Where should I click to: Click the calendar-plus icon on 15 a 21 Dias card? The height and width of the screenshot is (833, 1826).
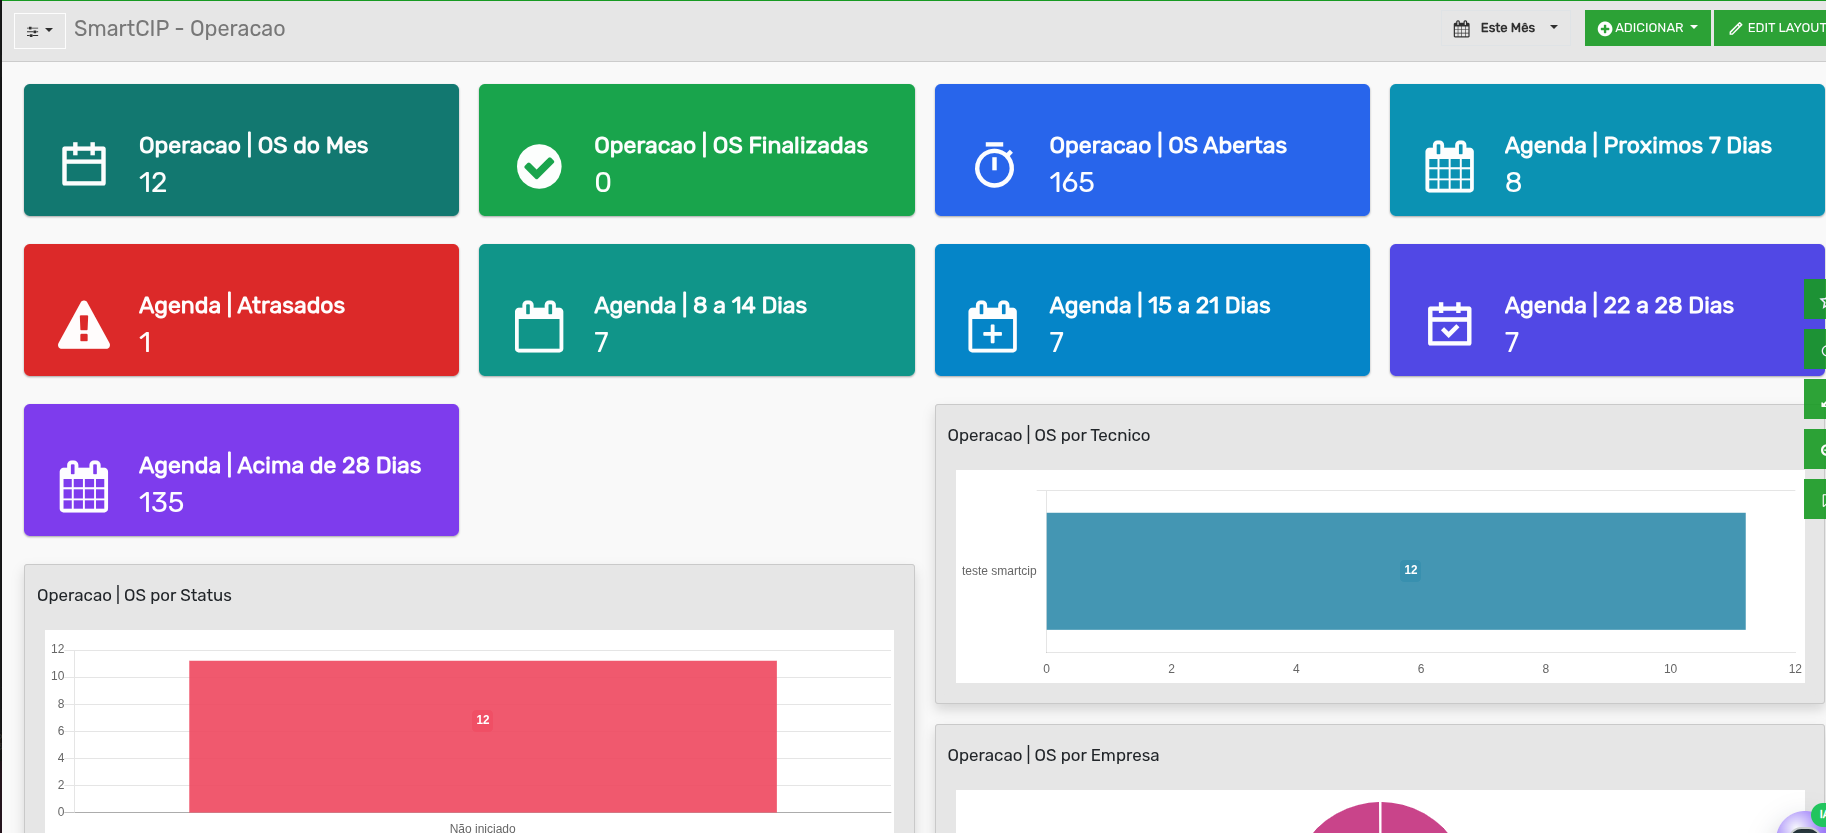click(x=993, y=326)
